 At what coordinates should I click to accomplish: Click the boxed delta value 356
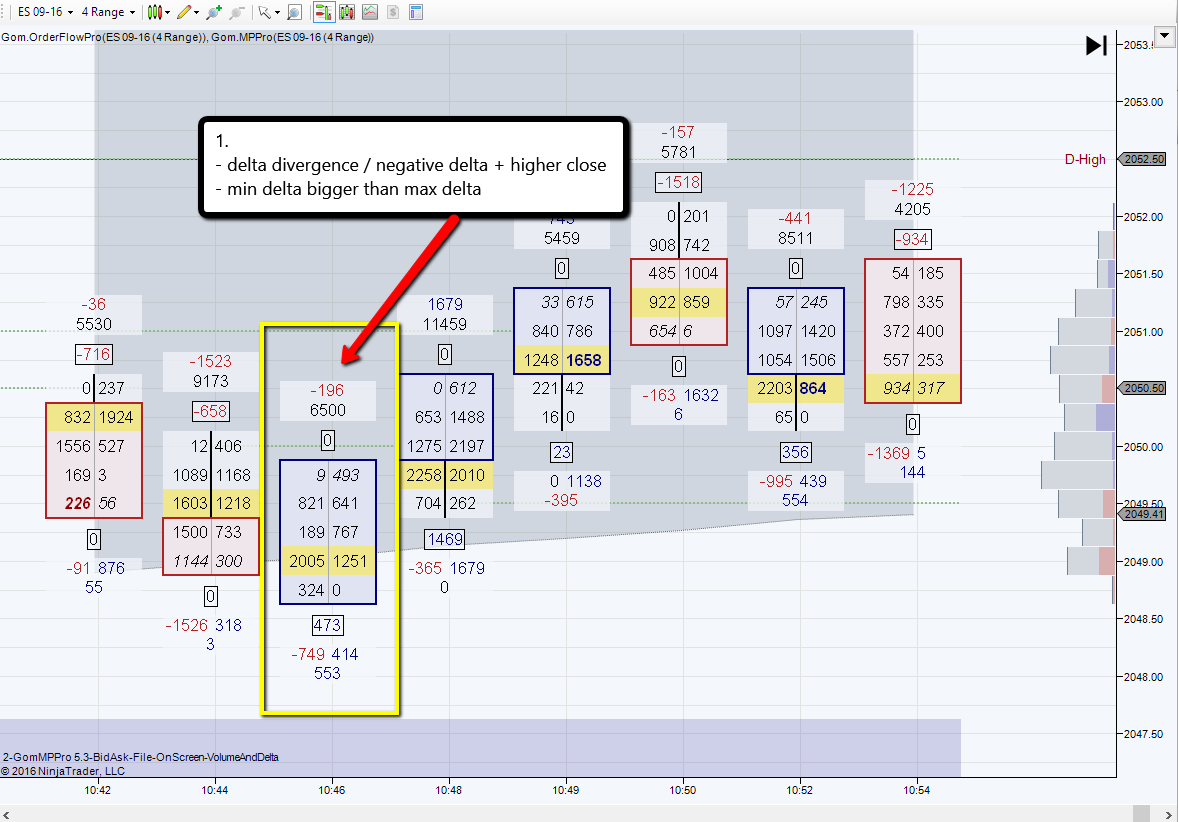796,452
